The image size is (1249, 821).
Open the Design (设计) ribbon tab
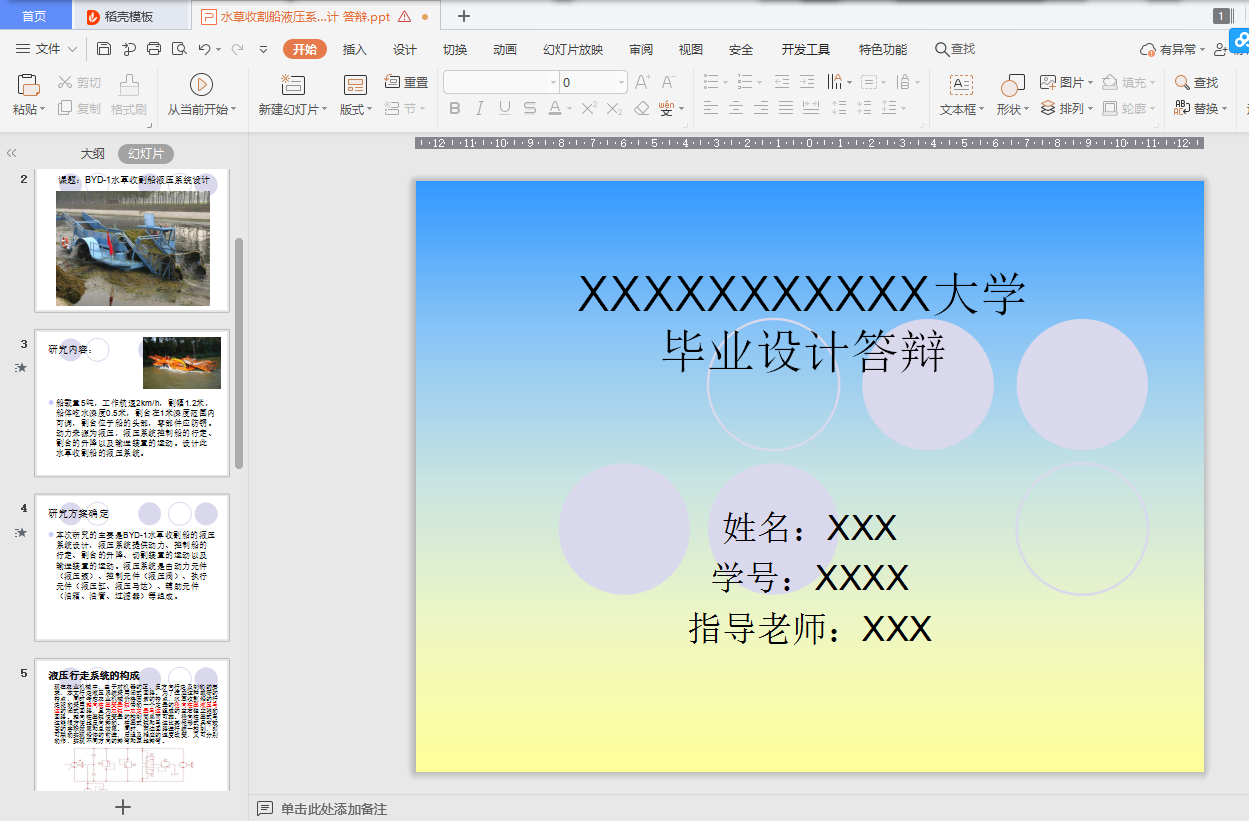click(405, 49)
